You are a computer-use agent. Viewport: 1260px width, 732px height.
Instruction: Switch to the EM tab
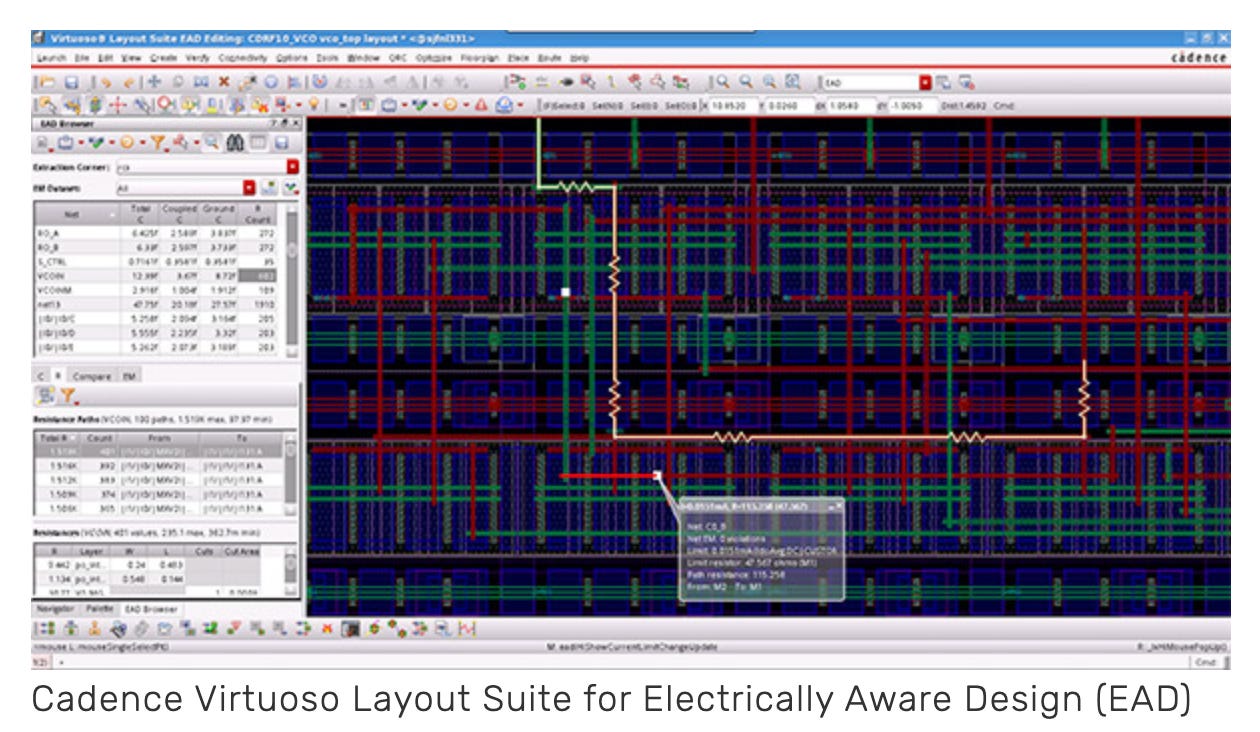point(129,375)
